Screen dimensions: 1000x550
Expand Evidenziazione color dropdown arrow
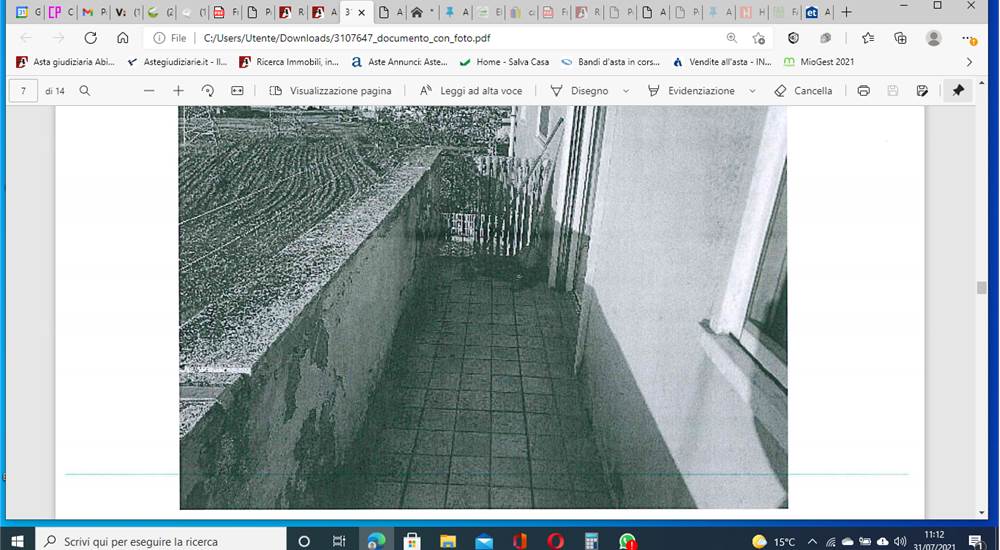[x=752, y=91]
